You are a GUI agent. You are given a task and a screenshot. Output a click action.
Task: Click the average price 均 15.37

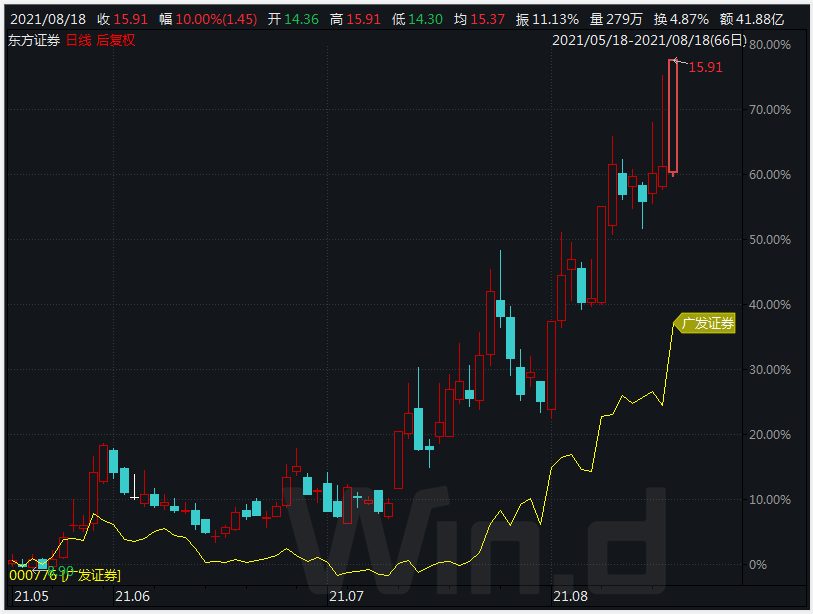(x=480, y=20)
